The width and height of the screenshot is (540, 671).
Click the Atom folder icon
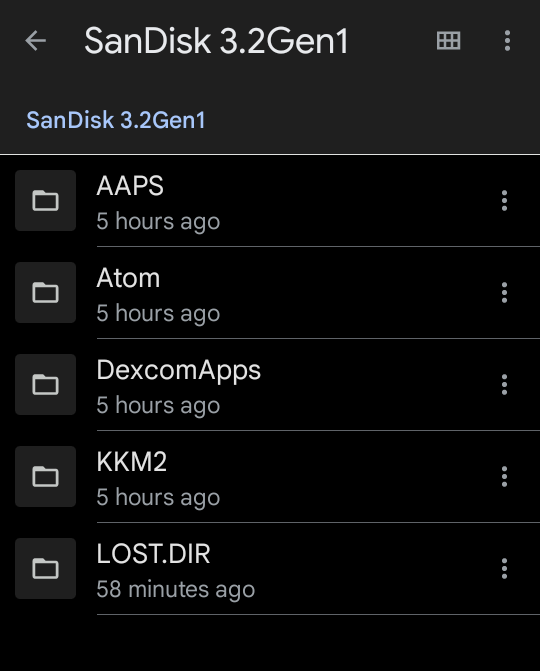[45, 293]
